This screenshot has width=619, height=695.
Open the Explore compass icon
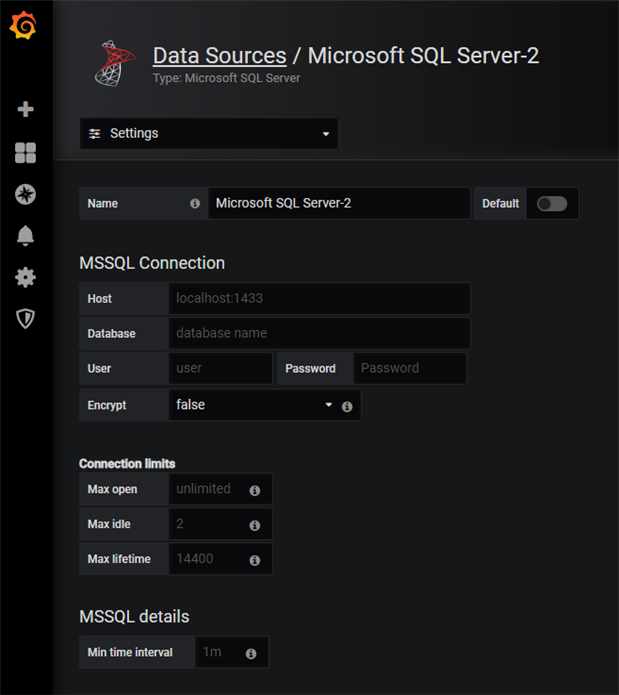26,194
